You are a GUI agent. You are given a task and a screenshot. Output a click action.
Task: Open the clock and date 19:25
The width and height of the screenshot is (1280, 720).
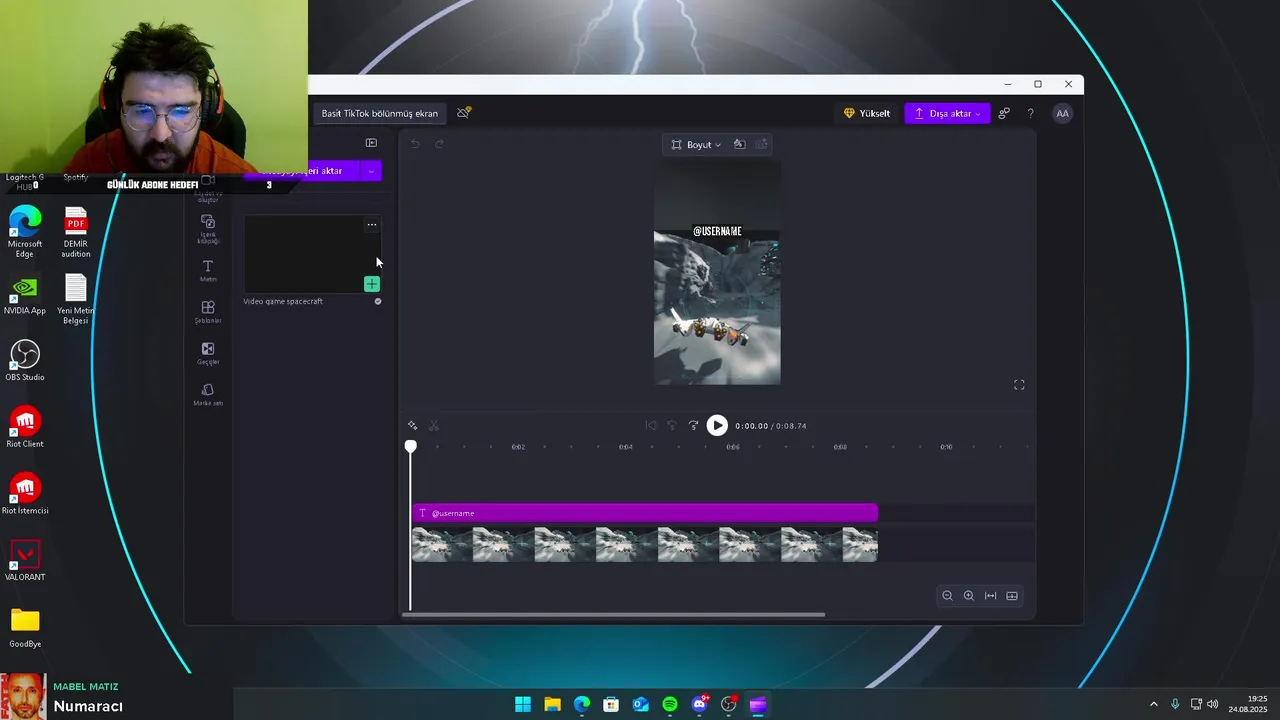point(1248,704)
